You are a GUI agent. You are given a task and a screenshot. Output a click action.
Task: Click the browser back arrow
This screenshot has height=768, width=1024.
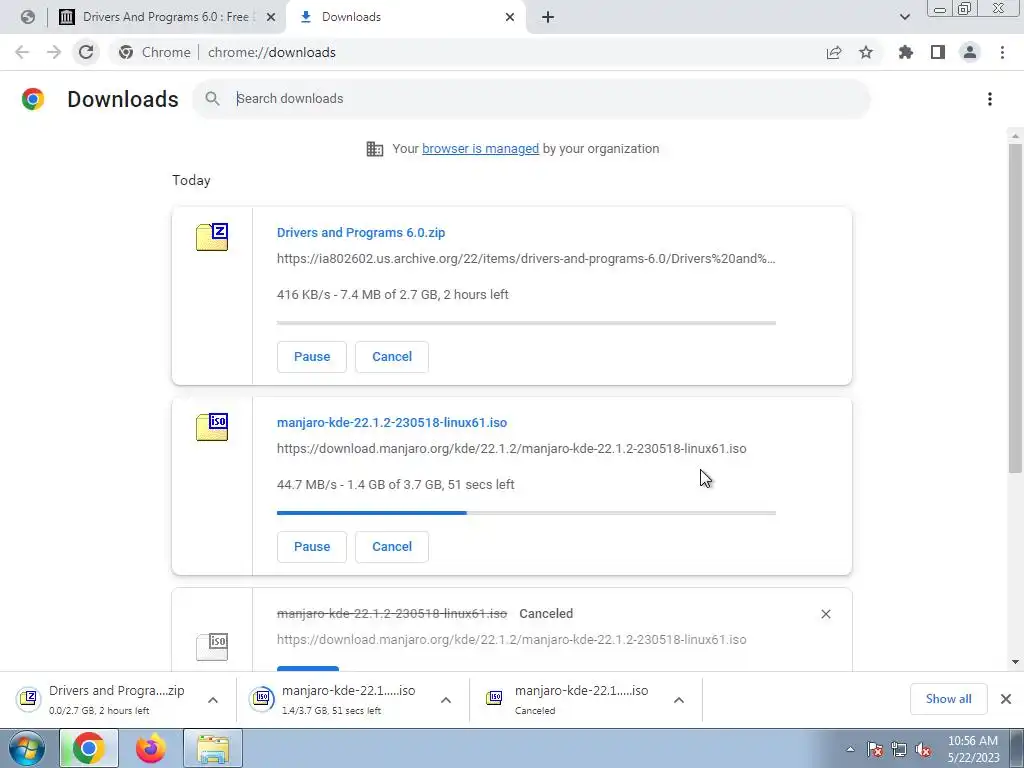pyautogui.click(x=22, y=52)
